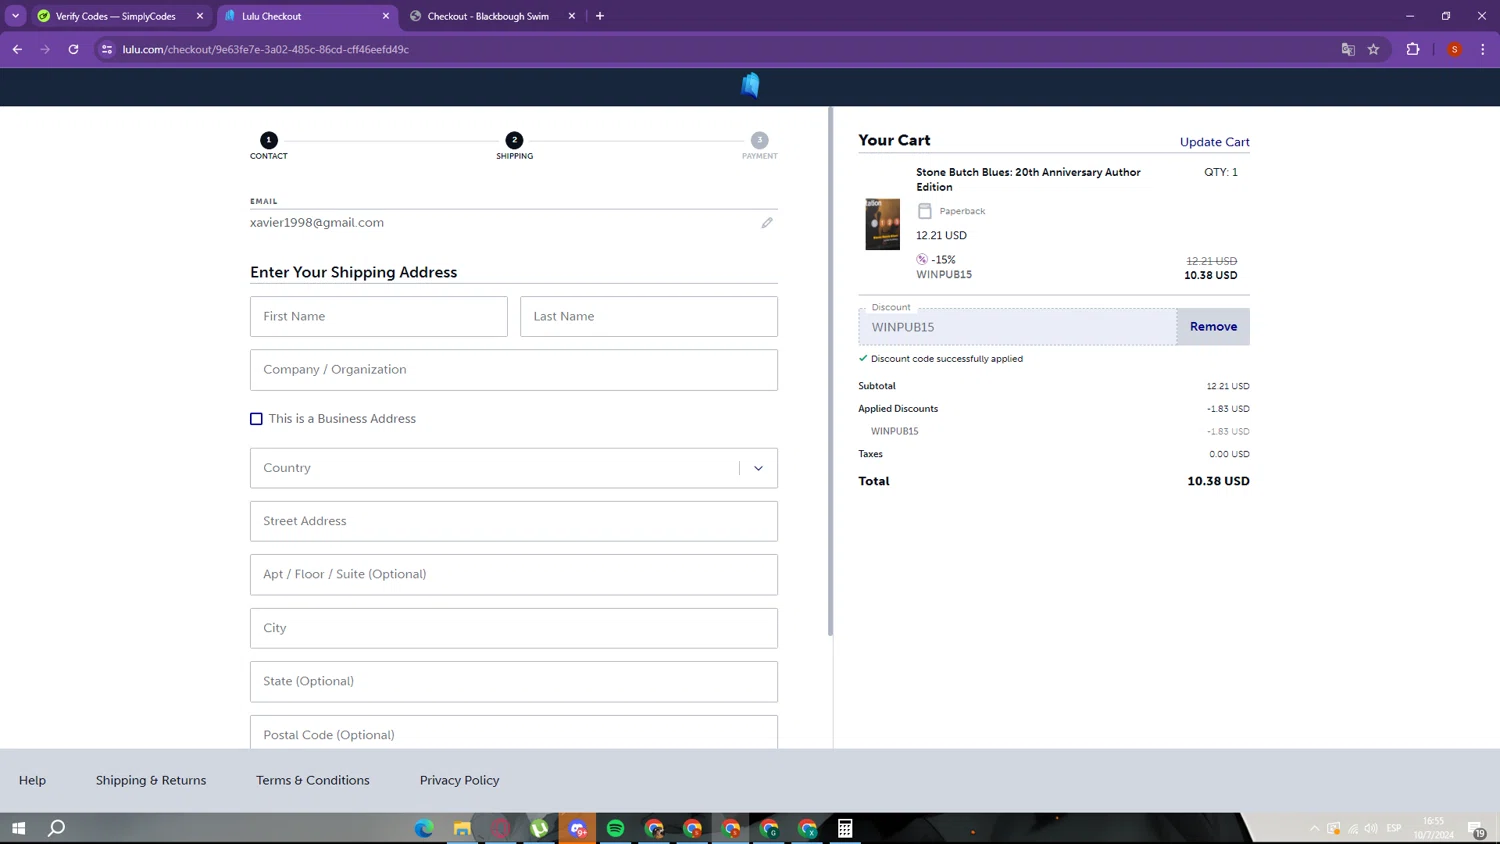Click the Lulu logo in the header
This screenshot has height=844, width=1500.
pos(750,86)
